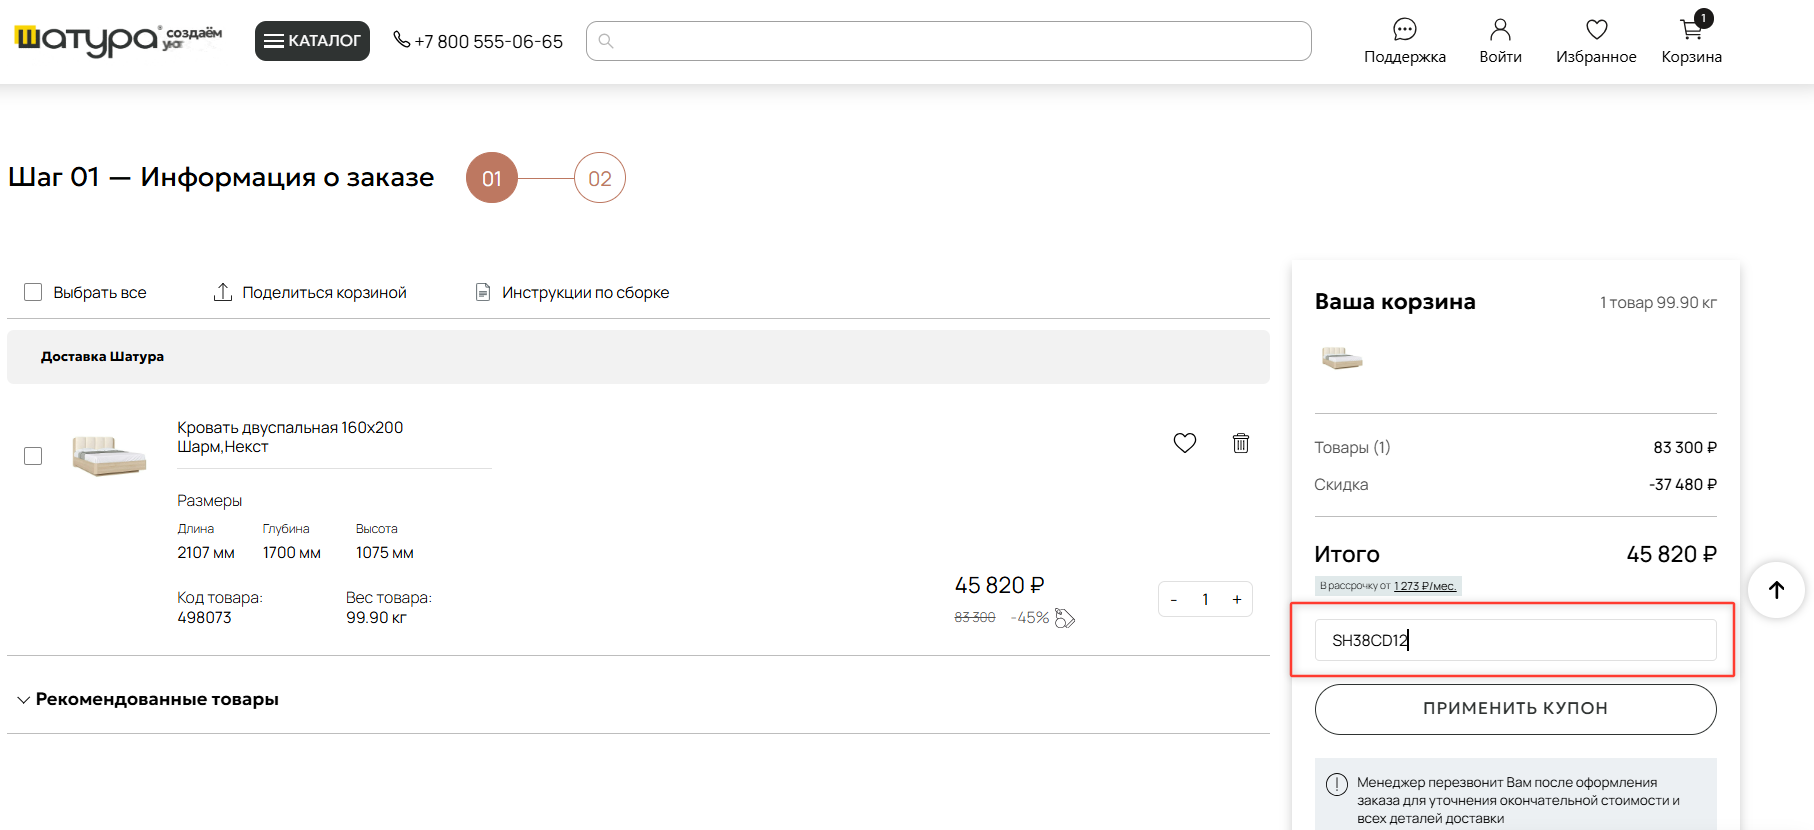Open Инструкции по сборке link
Screen dimensions: 1814x830
[x=572, y=292]
